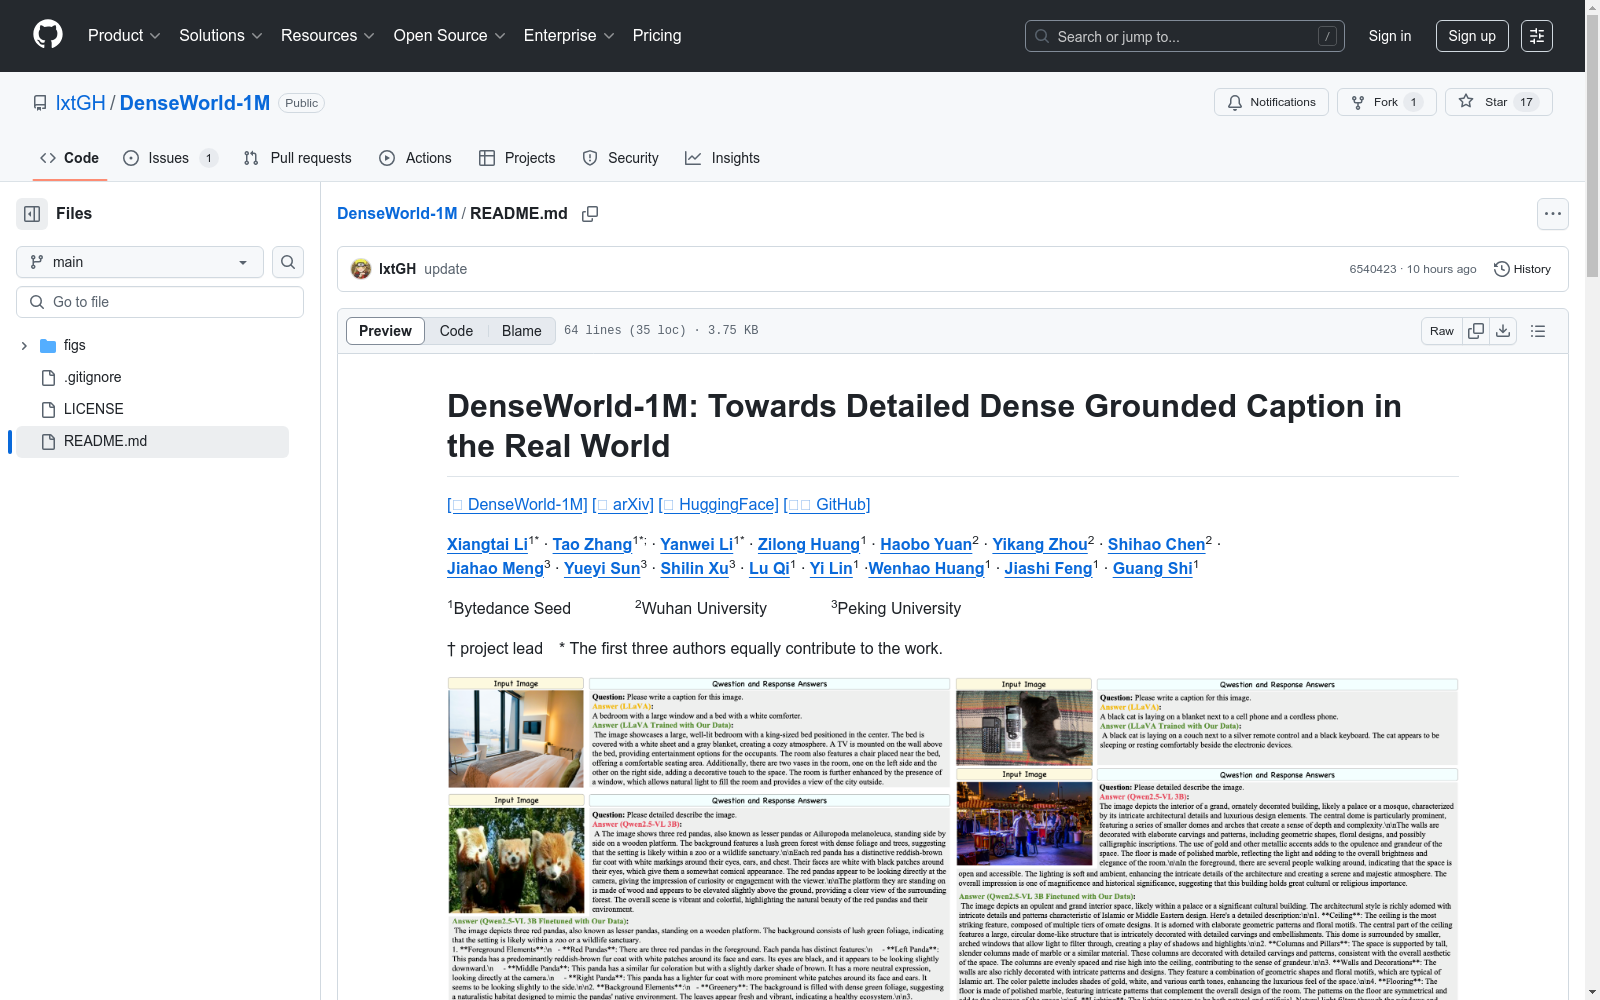
Task: Select Preview view mode
Action: 385,331
